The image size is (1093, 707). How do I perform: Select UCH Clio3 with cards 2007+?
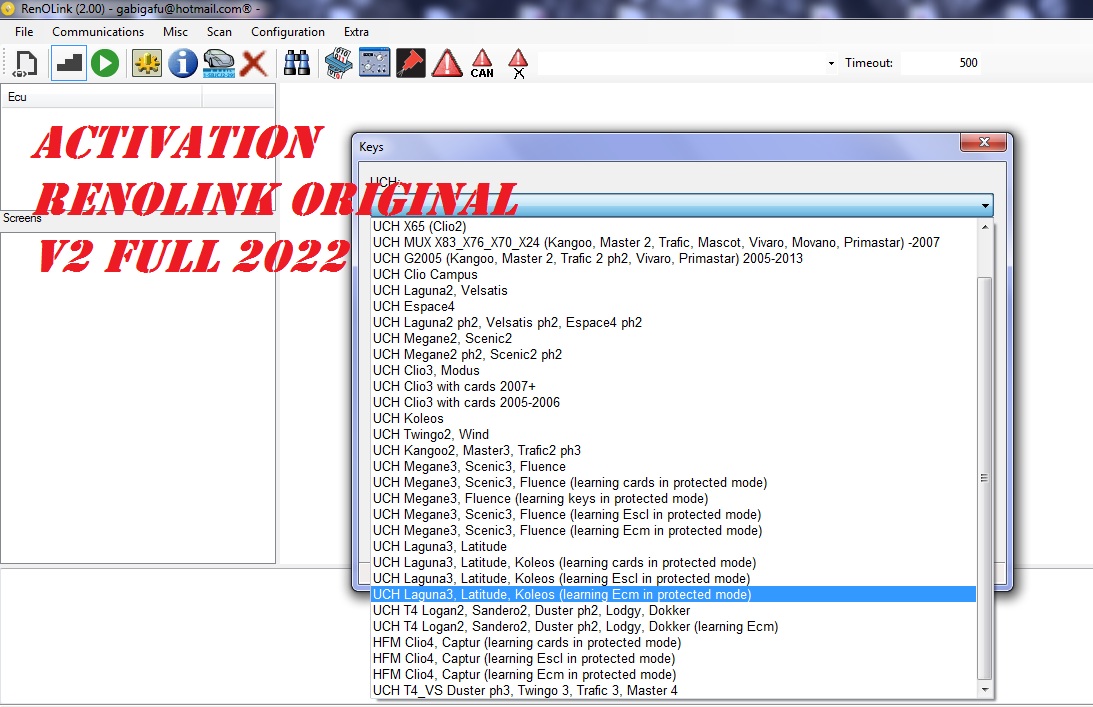pos(673,386)
